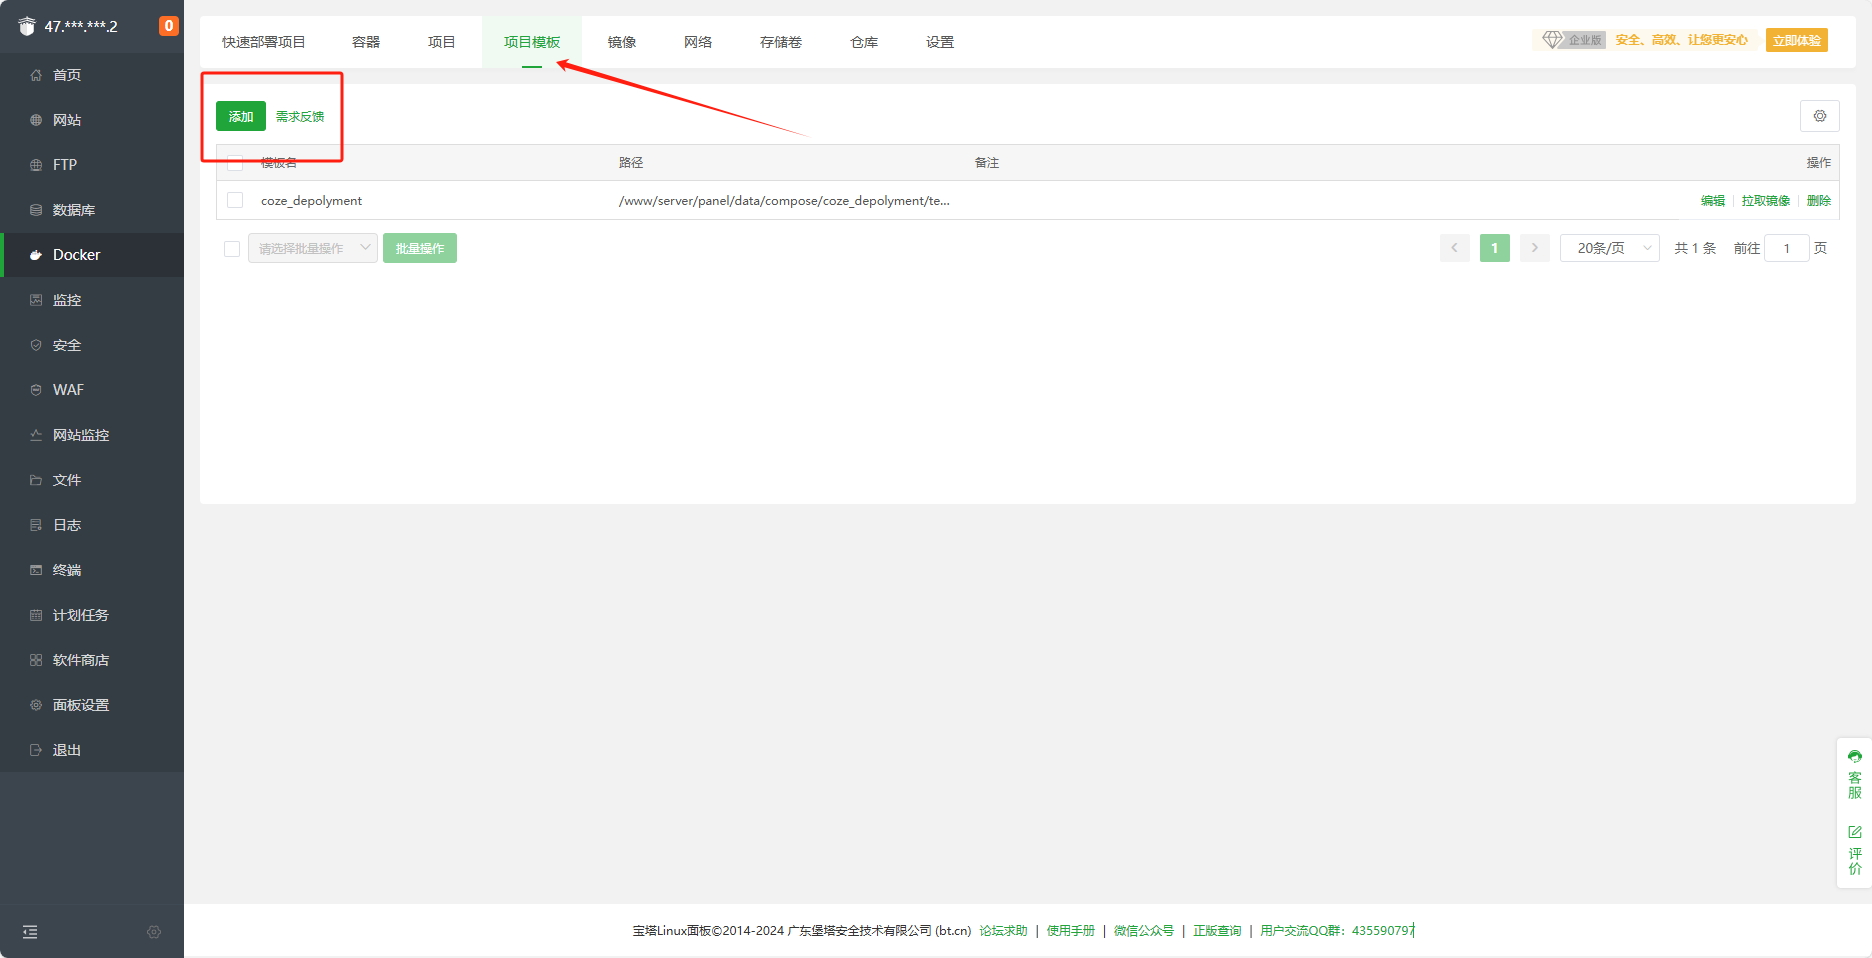The width and height of the screenshot is (1872, 958).
Task: Open the 20条/页 page size dropdown
Action: pos(1610,248)
